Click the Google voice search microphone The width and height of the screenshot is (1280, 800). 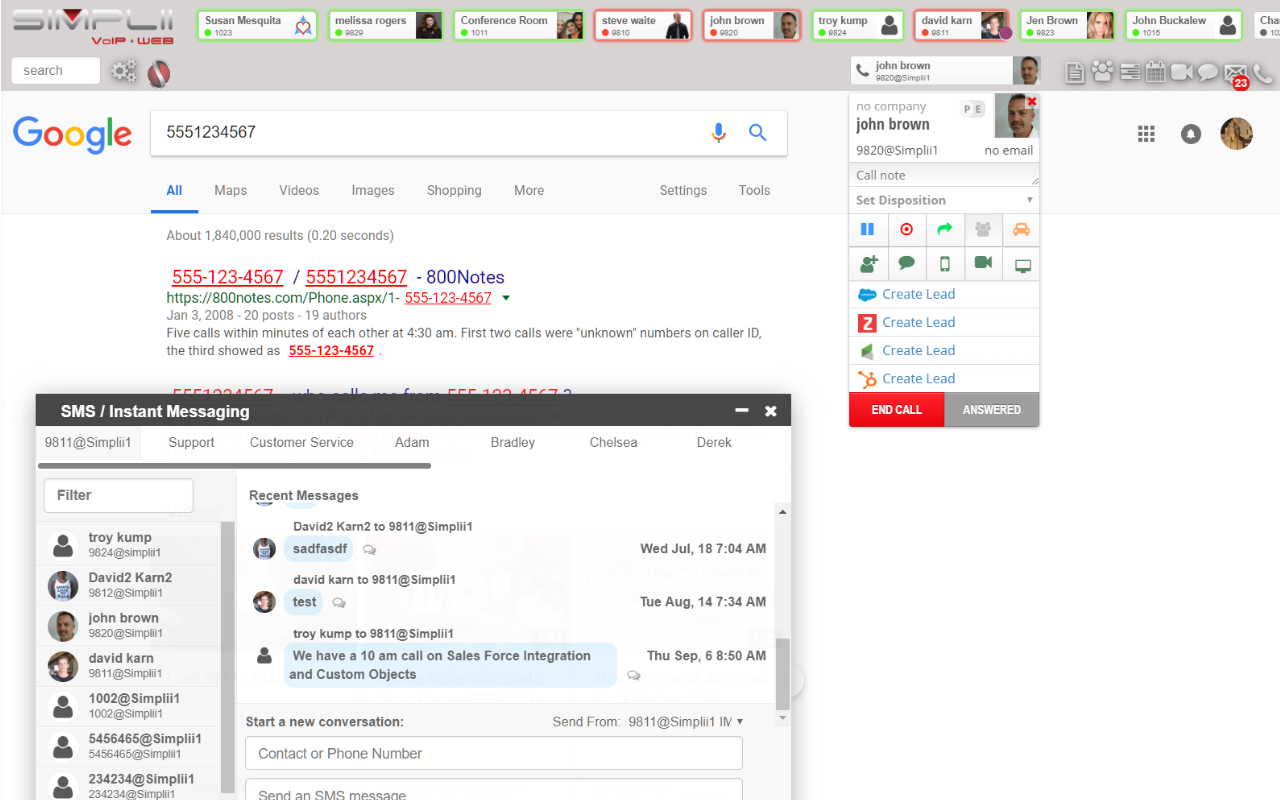click(718, 133)
